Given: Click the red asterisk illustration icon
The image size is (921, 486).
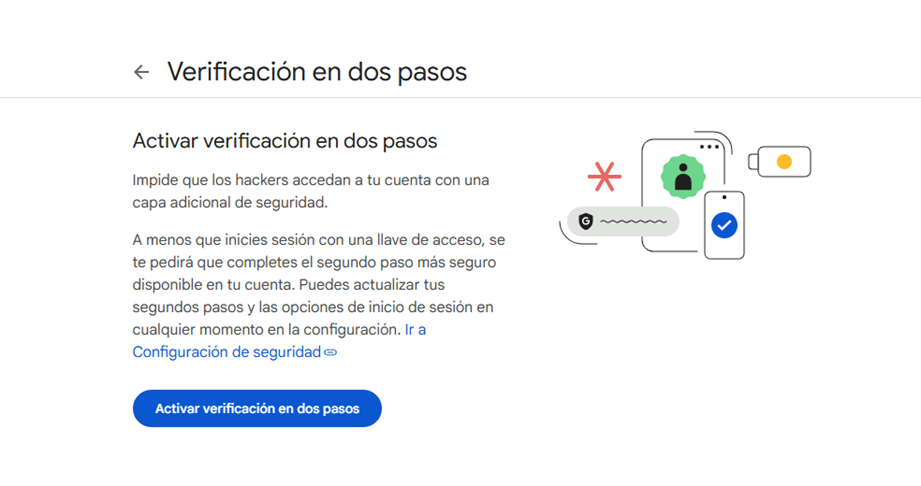Looking at the screenshot, I should (x=604, y=176).
